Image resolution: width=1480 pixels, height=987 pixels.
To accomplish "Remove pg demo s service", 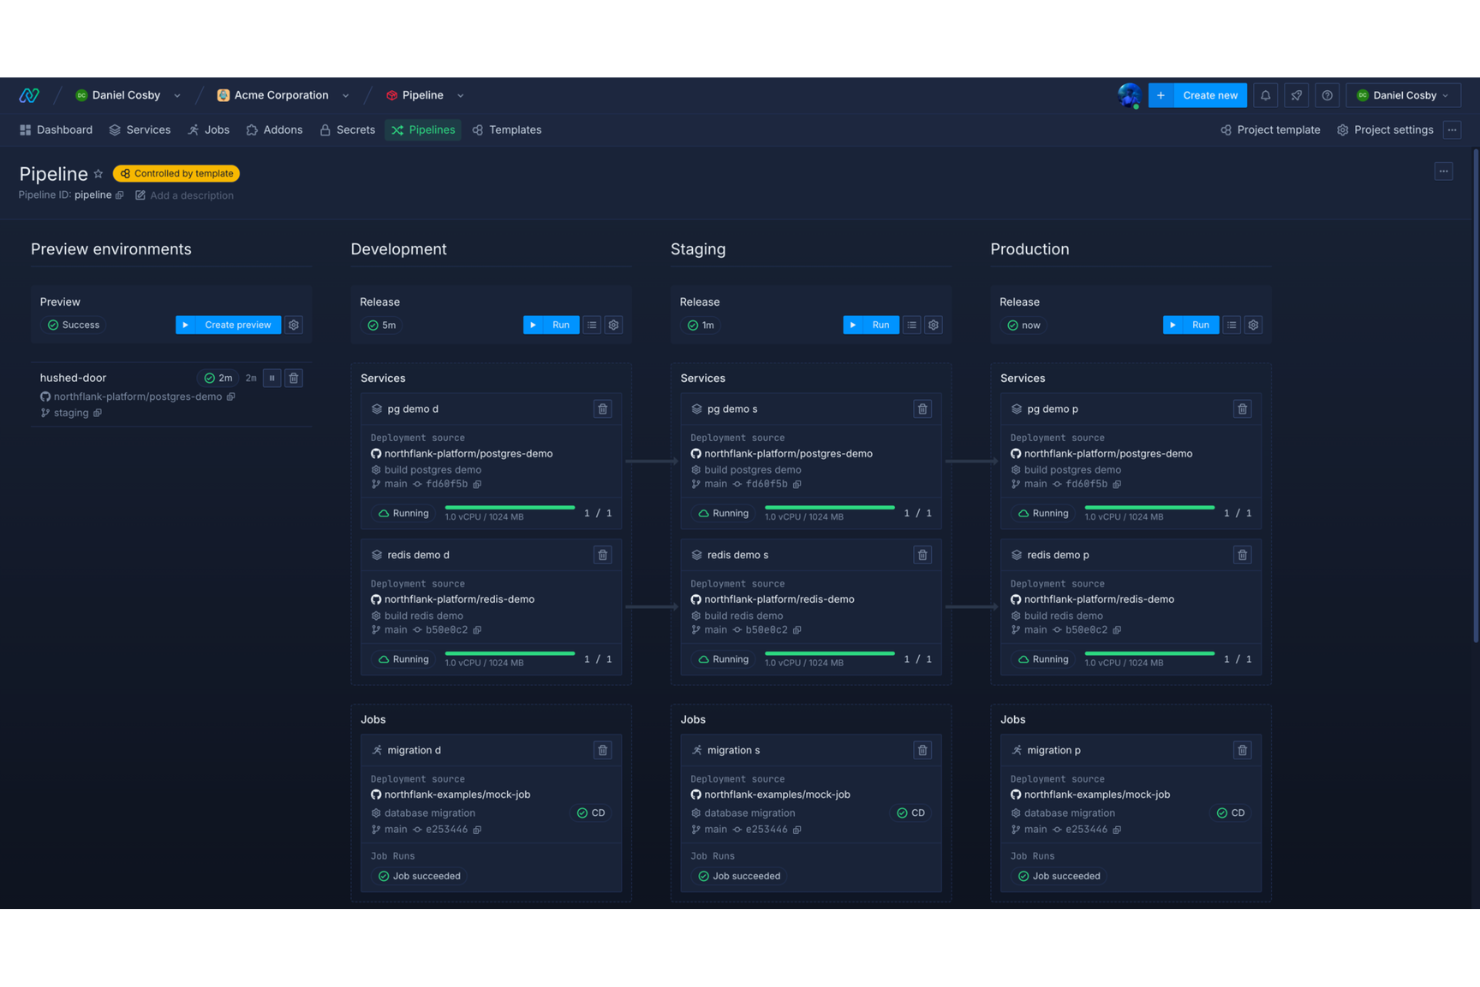I will [923, 409].
